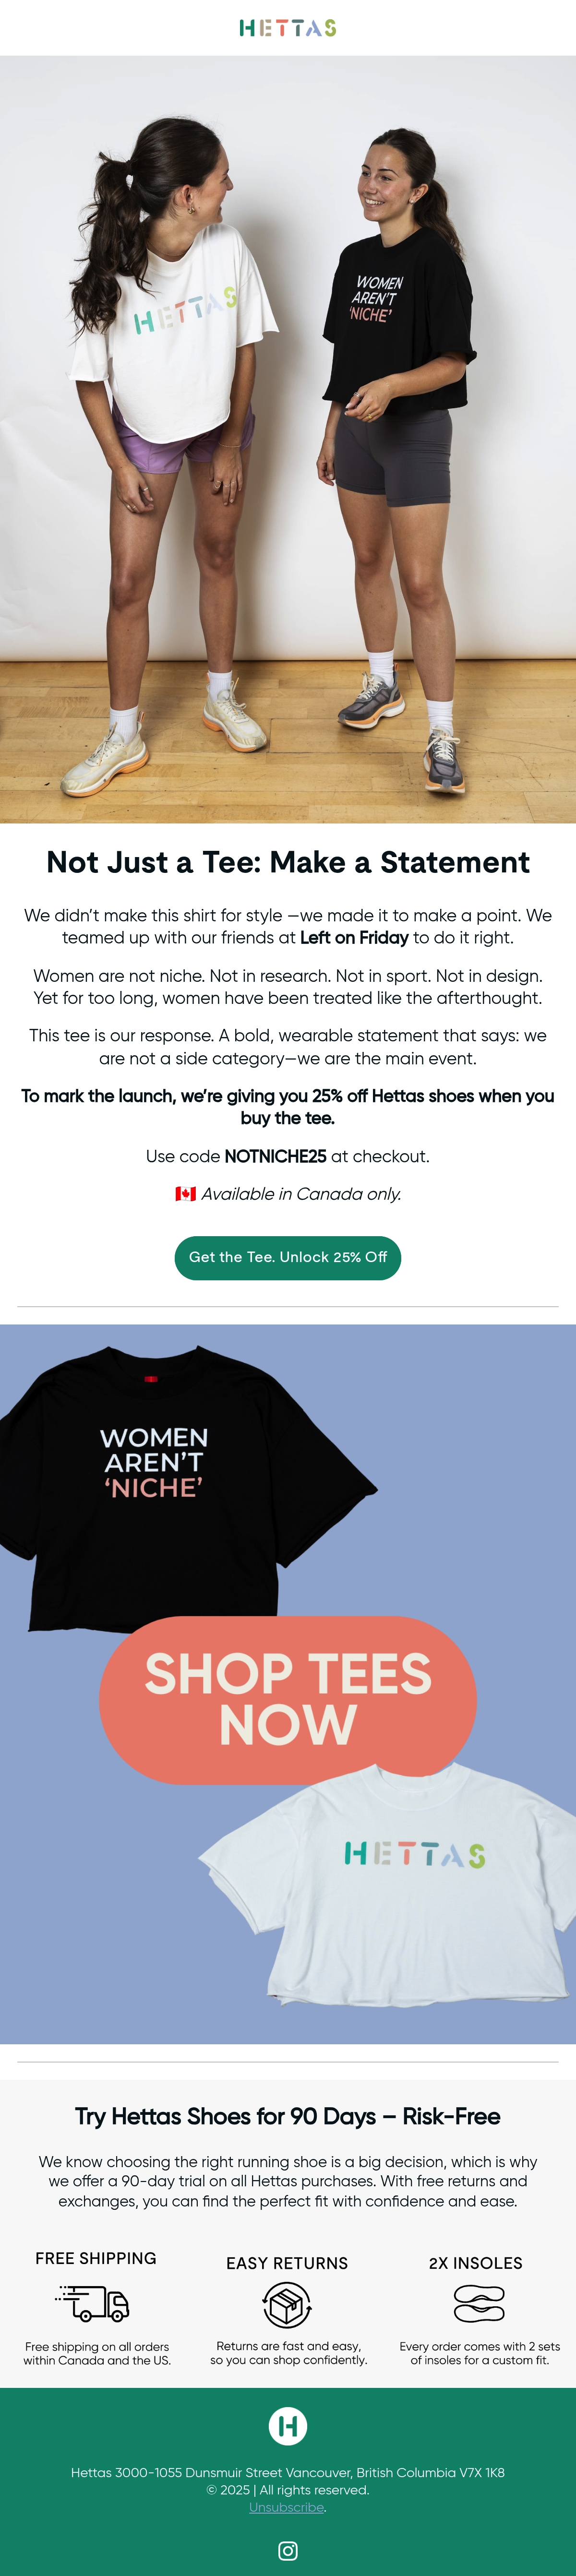Click the SHOP TEES NOW coral button
Image resolution: width=576 pixels, height=2576 pixels.
point(288,1700)
